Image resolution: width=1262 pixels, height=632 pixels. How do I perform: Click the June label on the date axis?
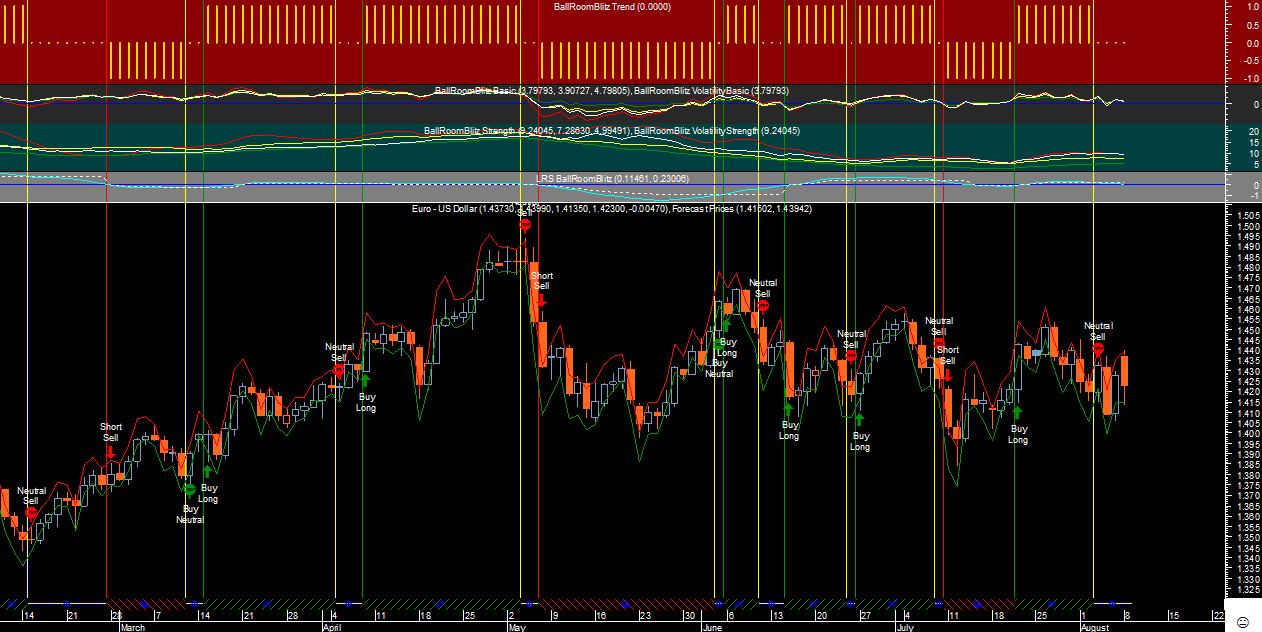coord(713,627)
